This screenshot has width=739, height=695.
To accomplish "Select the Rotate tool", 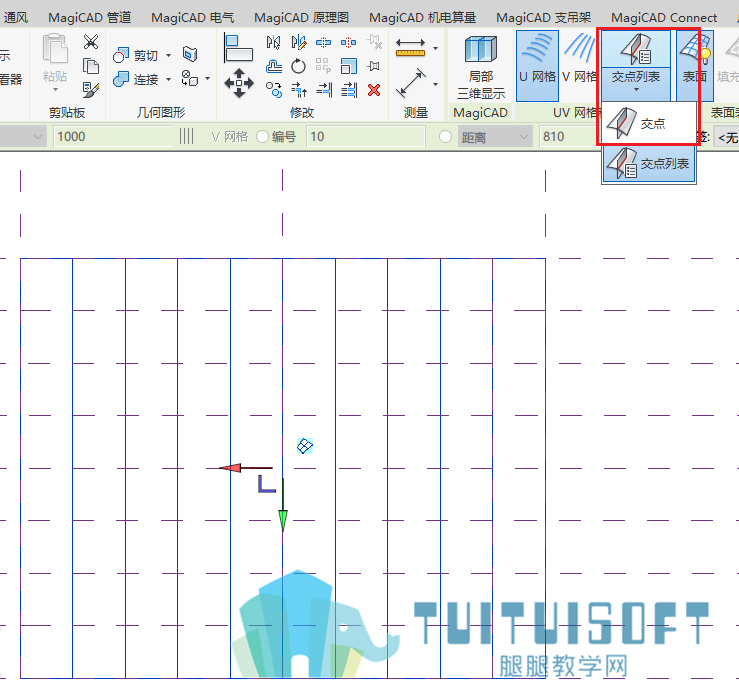I will pyautogui.click(x=298, y=66).
